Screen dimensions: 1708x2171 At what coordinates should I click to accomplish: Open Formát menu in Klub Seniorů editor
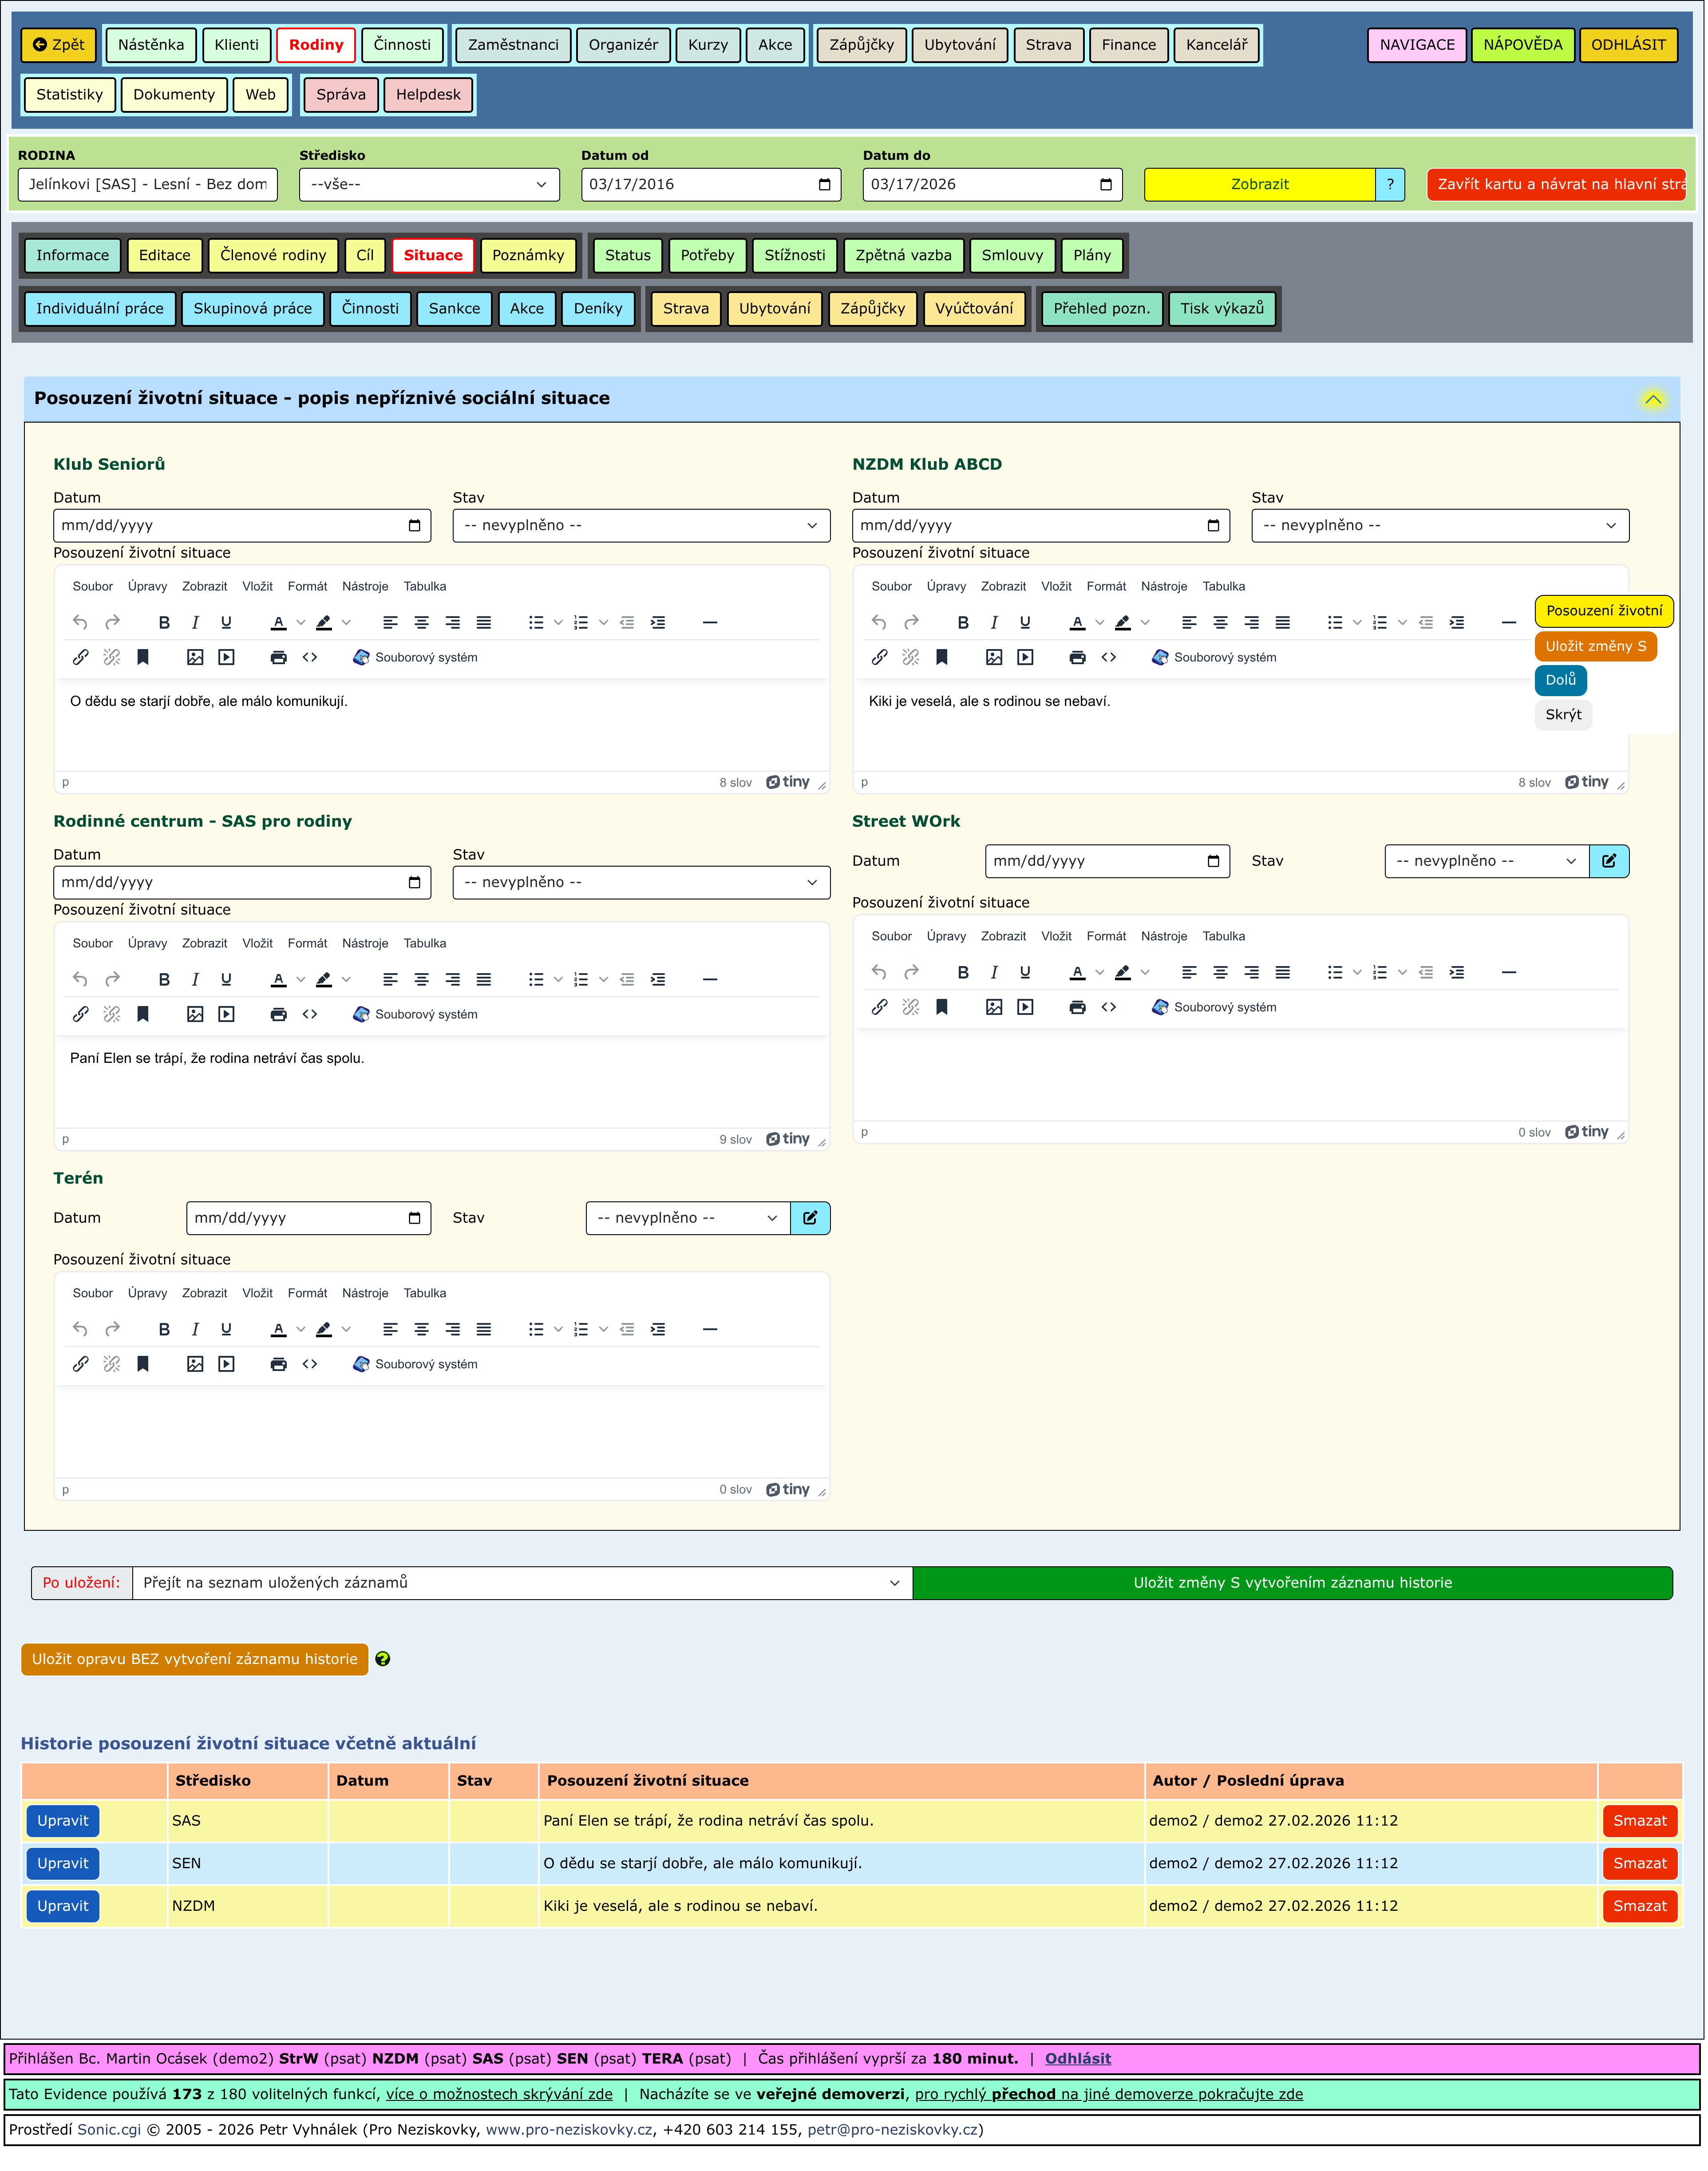point(307,587)
